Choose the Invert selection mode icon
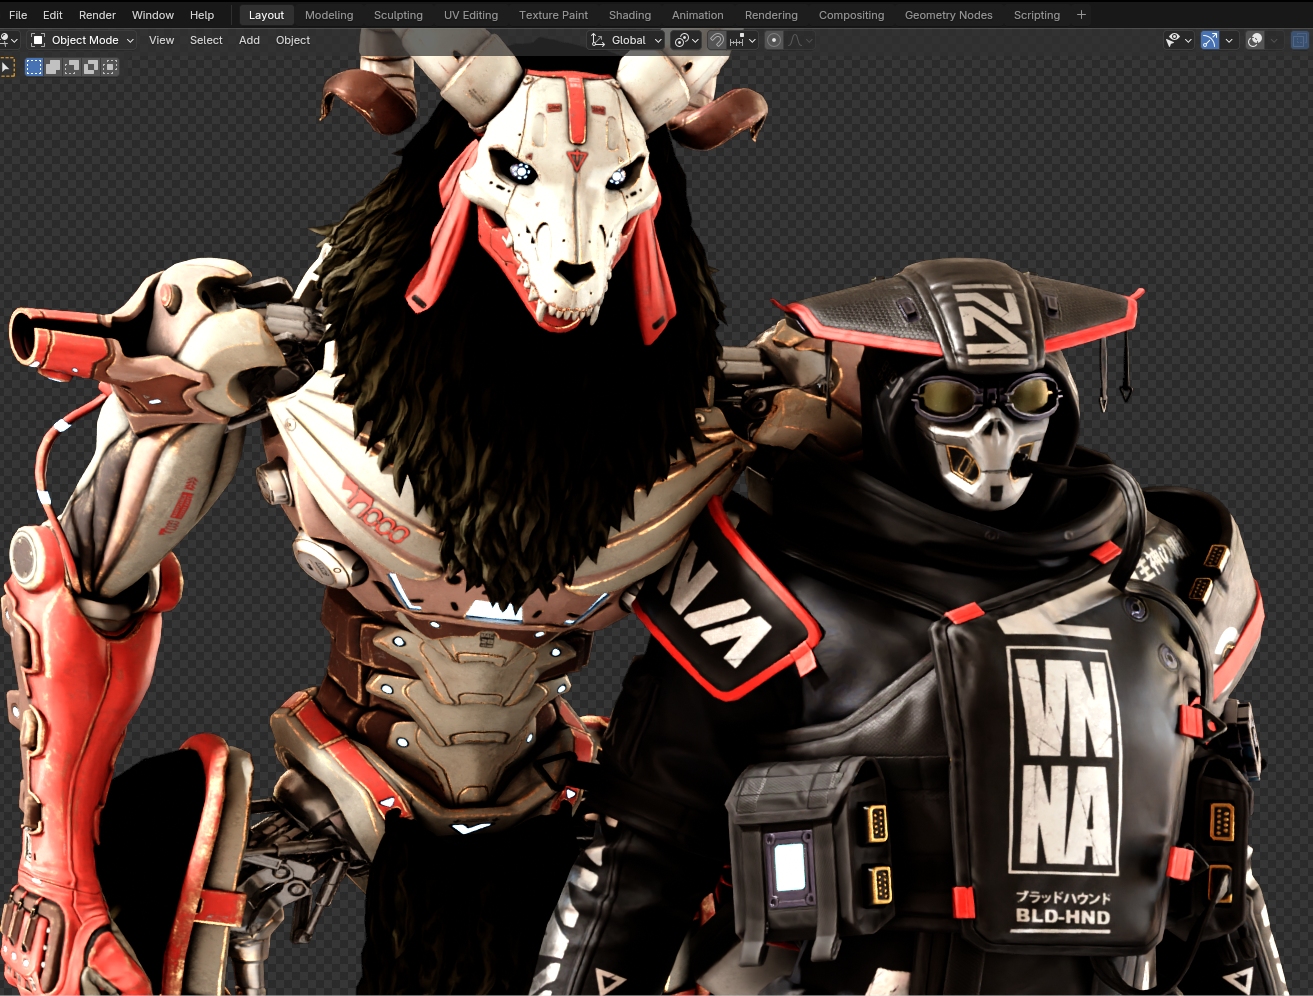1313x996 pixels. (91, 67)
